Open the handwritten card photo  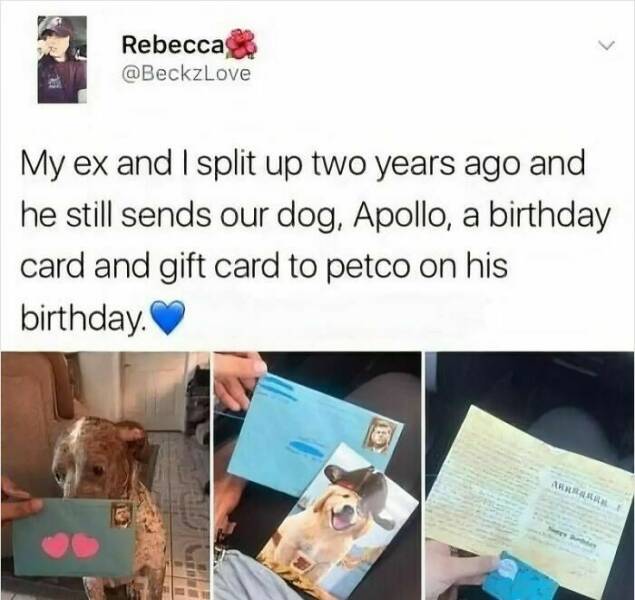click(x=530, y=476)
